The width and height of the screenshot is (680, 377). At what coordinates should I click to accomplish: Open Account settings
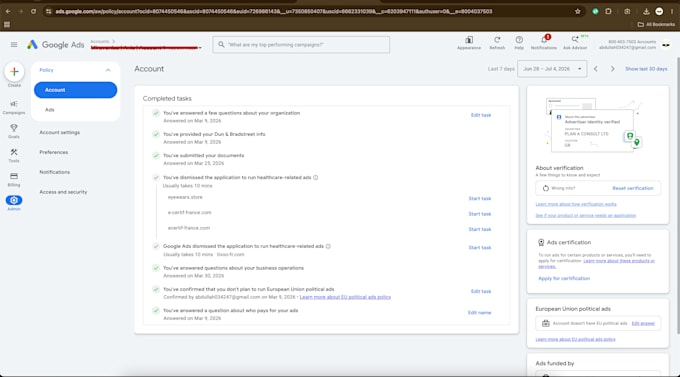(x=60, y=132)
